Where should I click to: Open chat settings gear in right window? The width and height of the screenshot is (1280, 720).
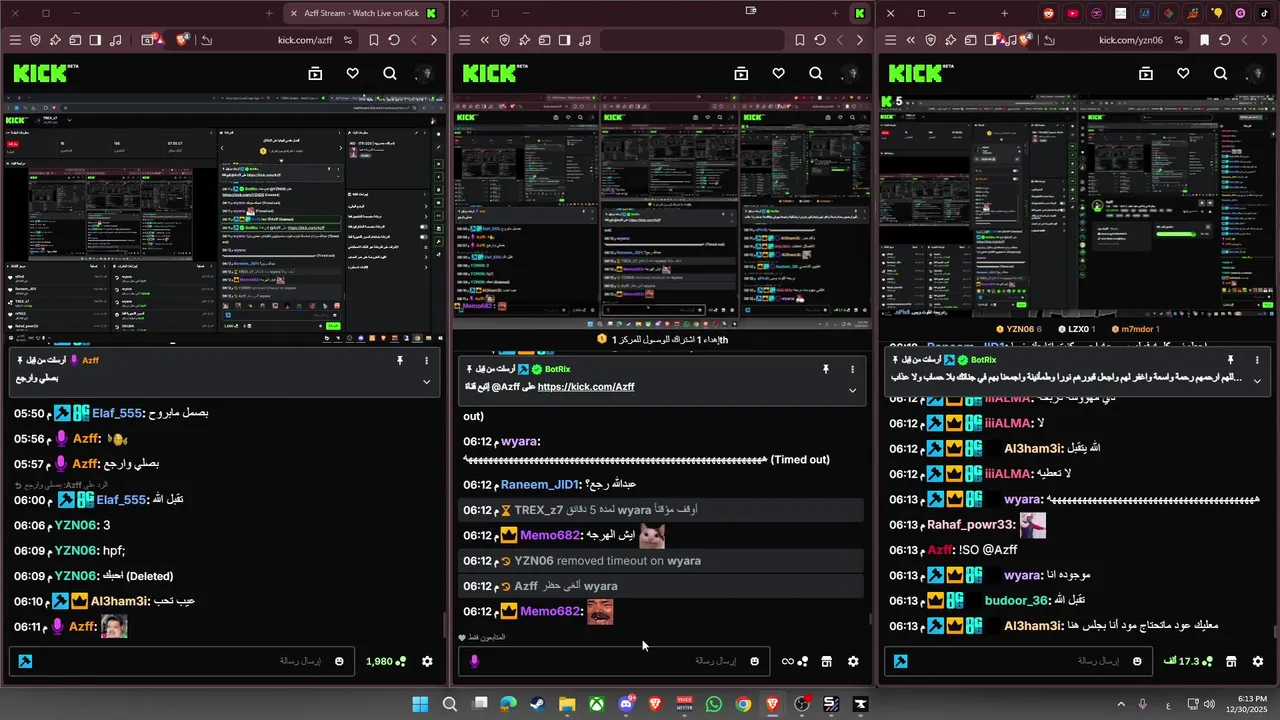(1258, 661)
